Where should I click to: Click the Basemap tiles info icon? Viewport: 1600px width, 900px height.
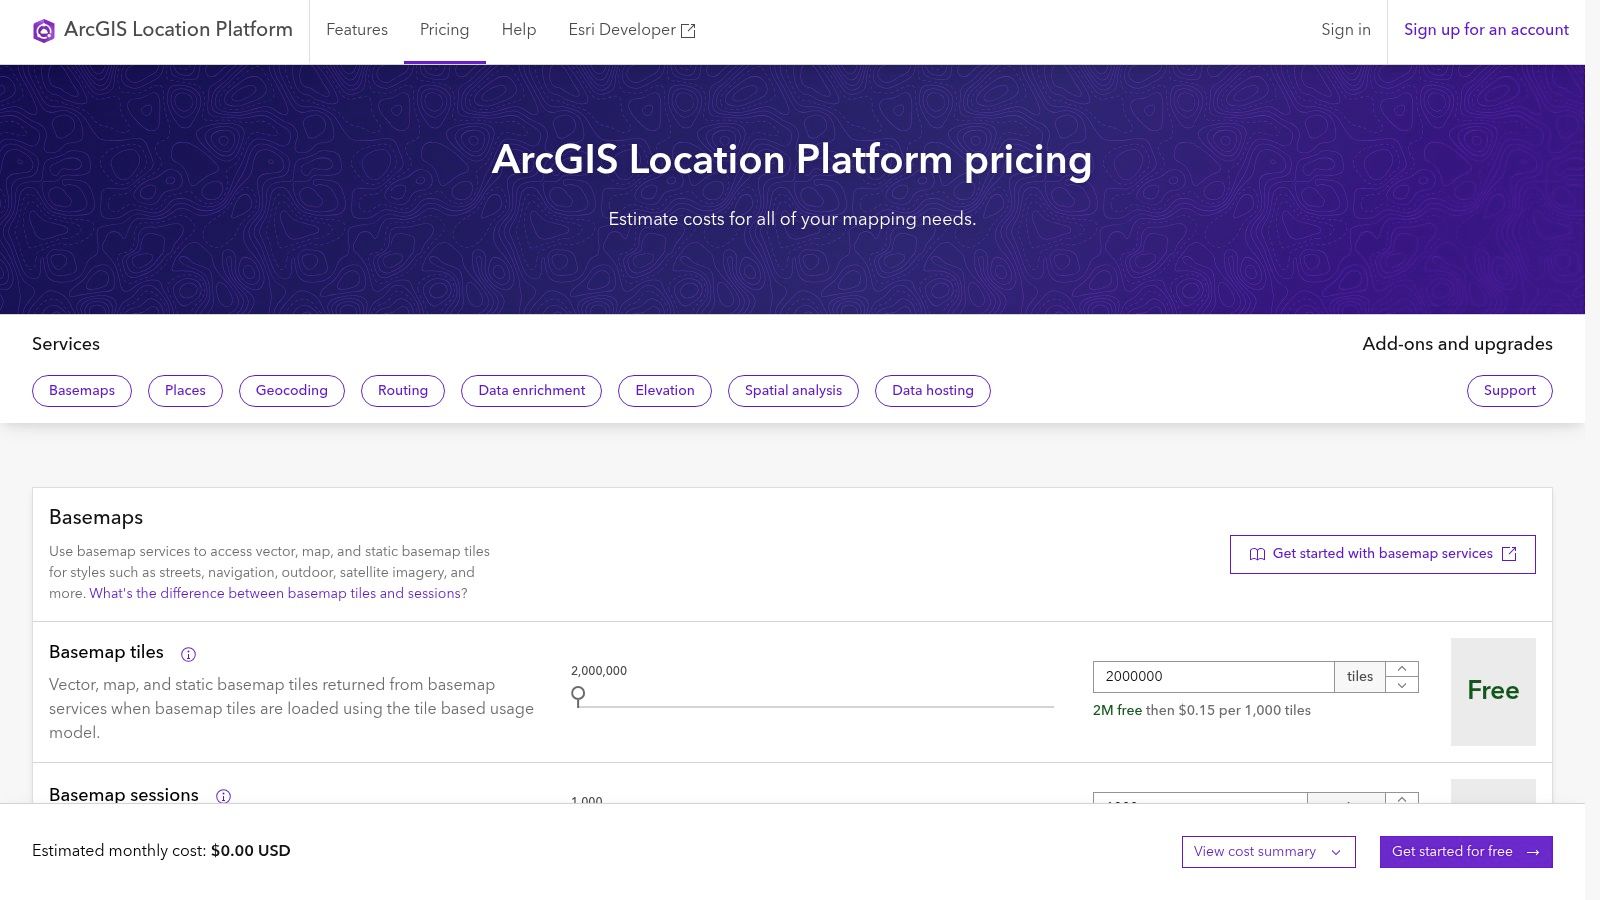(188, 654)
